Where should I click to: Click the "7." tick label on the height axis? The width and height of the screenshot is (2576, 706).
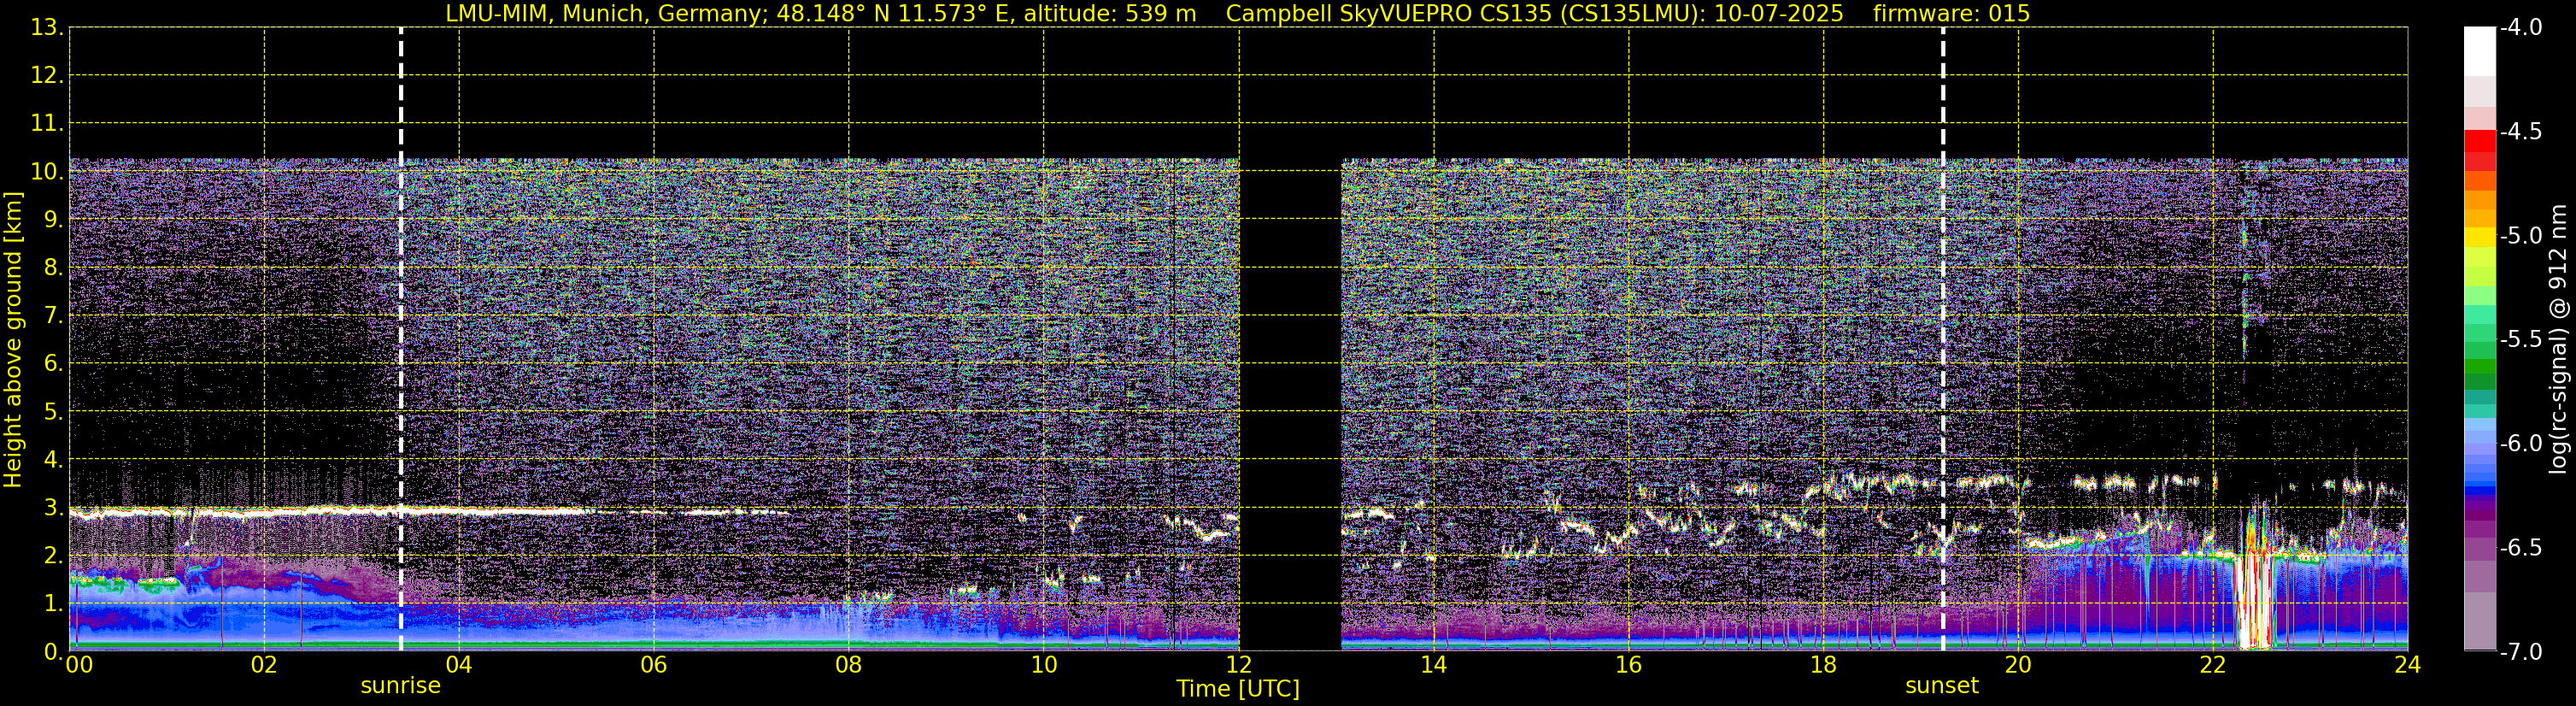[x=54, y=316]
